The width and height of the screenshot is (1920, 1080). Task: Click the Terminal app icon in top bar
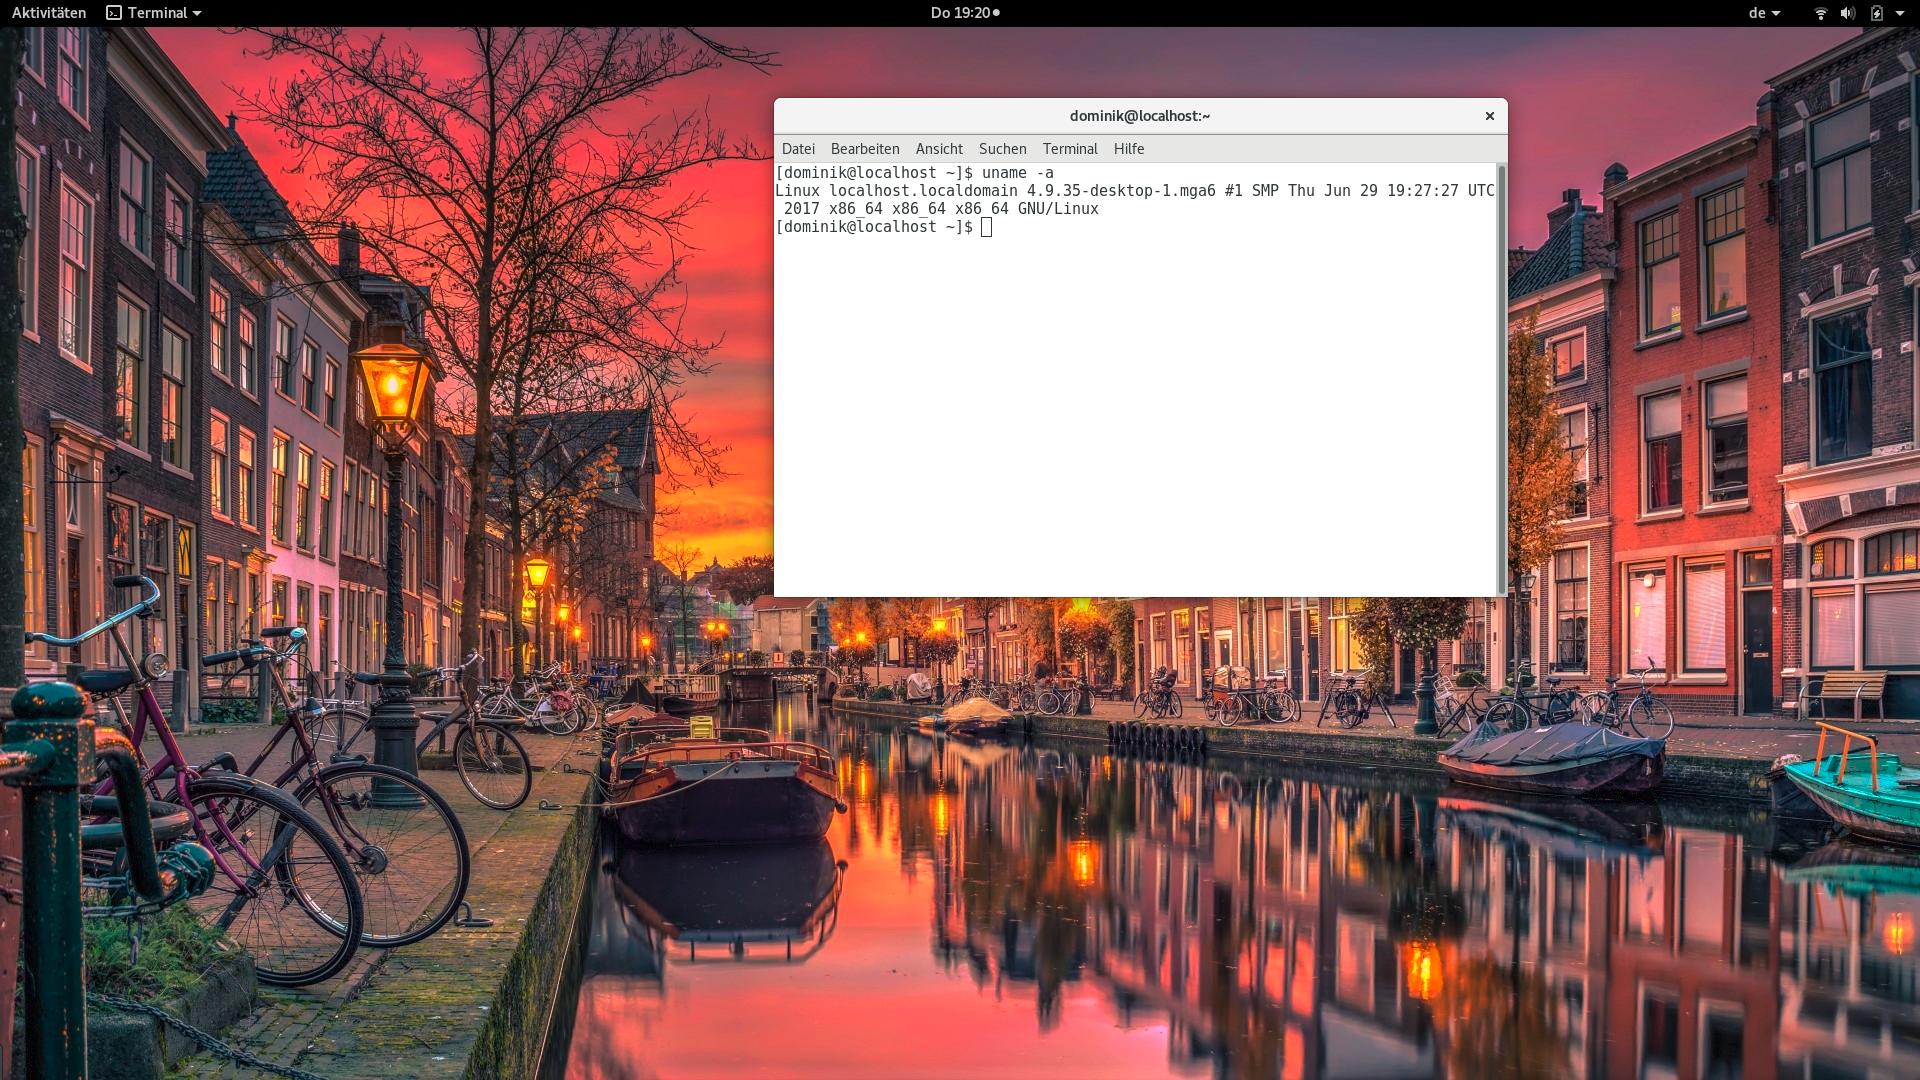tap(114, 13)
